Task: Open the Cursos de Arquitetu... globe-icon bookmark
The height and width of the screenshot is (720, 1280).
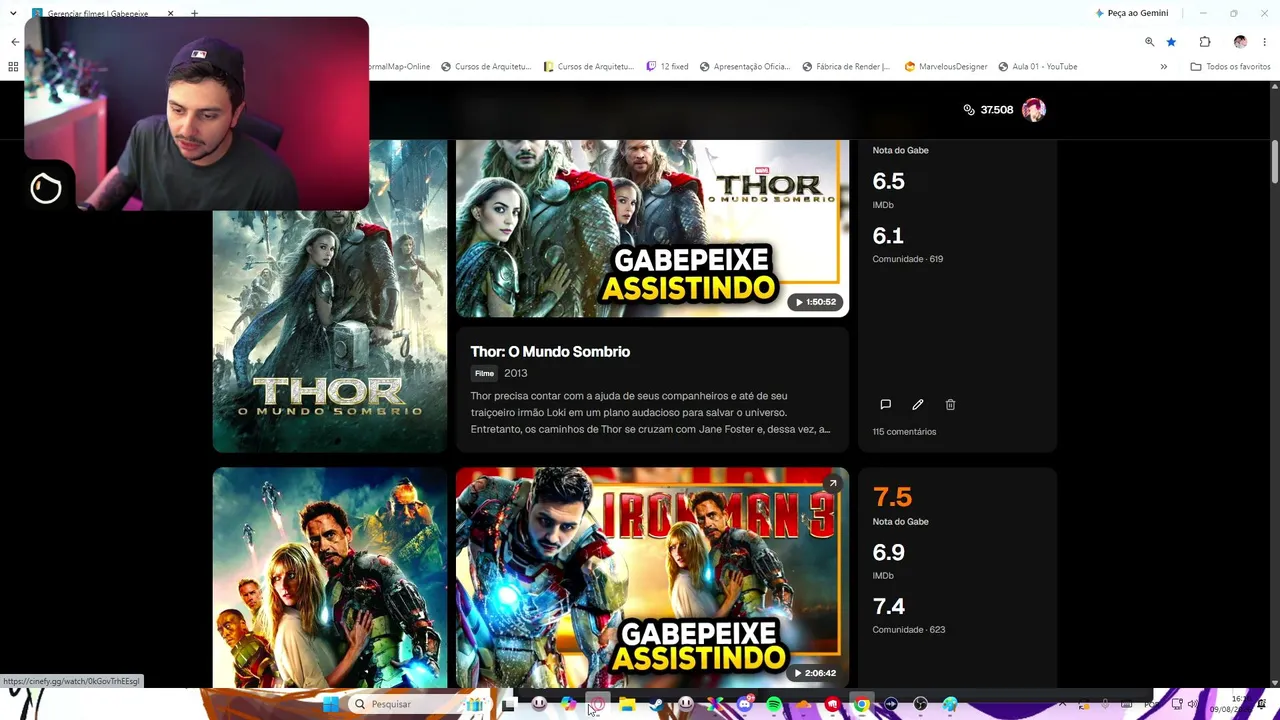Action: (x=486, y=67)
